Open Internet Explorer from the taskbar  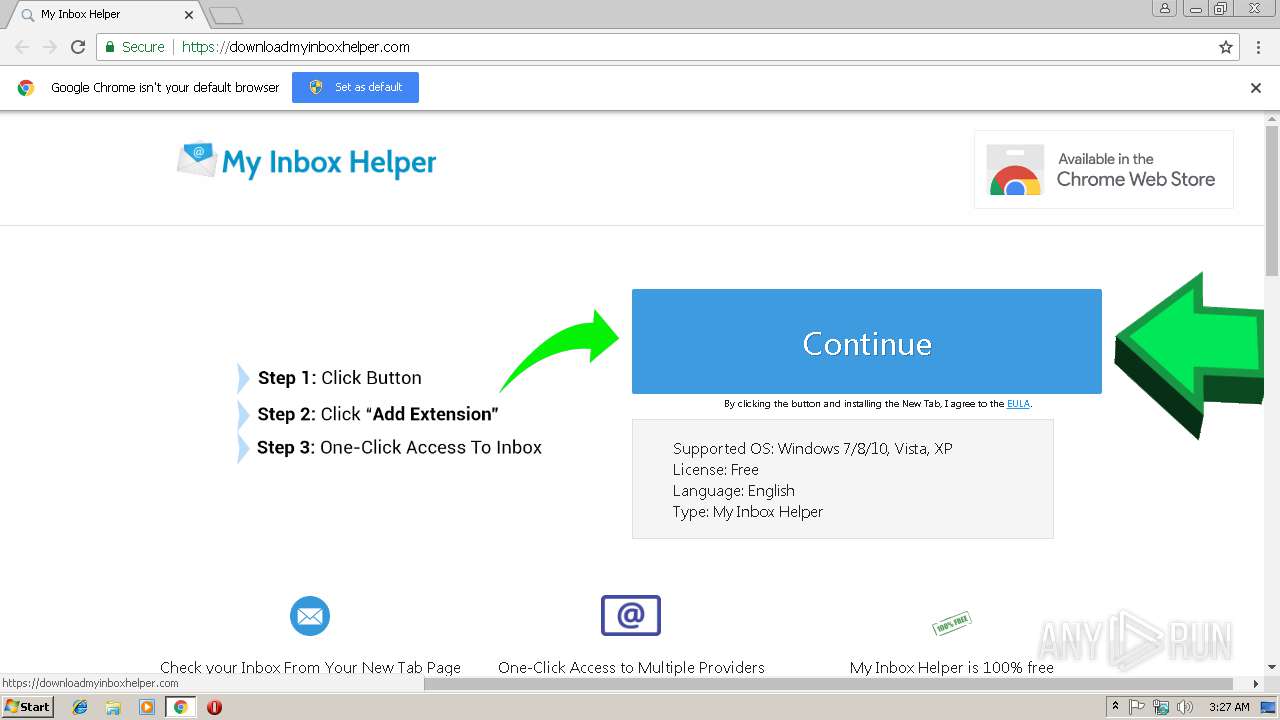(x=81, y=707)
